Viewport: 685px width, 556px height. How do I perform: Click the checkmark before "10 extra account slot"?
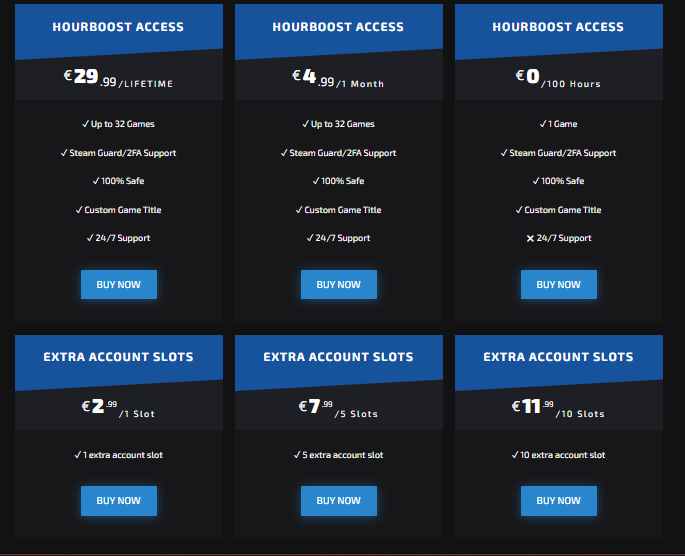(514, 456)
